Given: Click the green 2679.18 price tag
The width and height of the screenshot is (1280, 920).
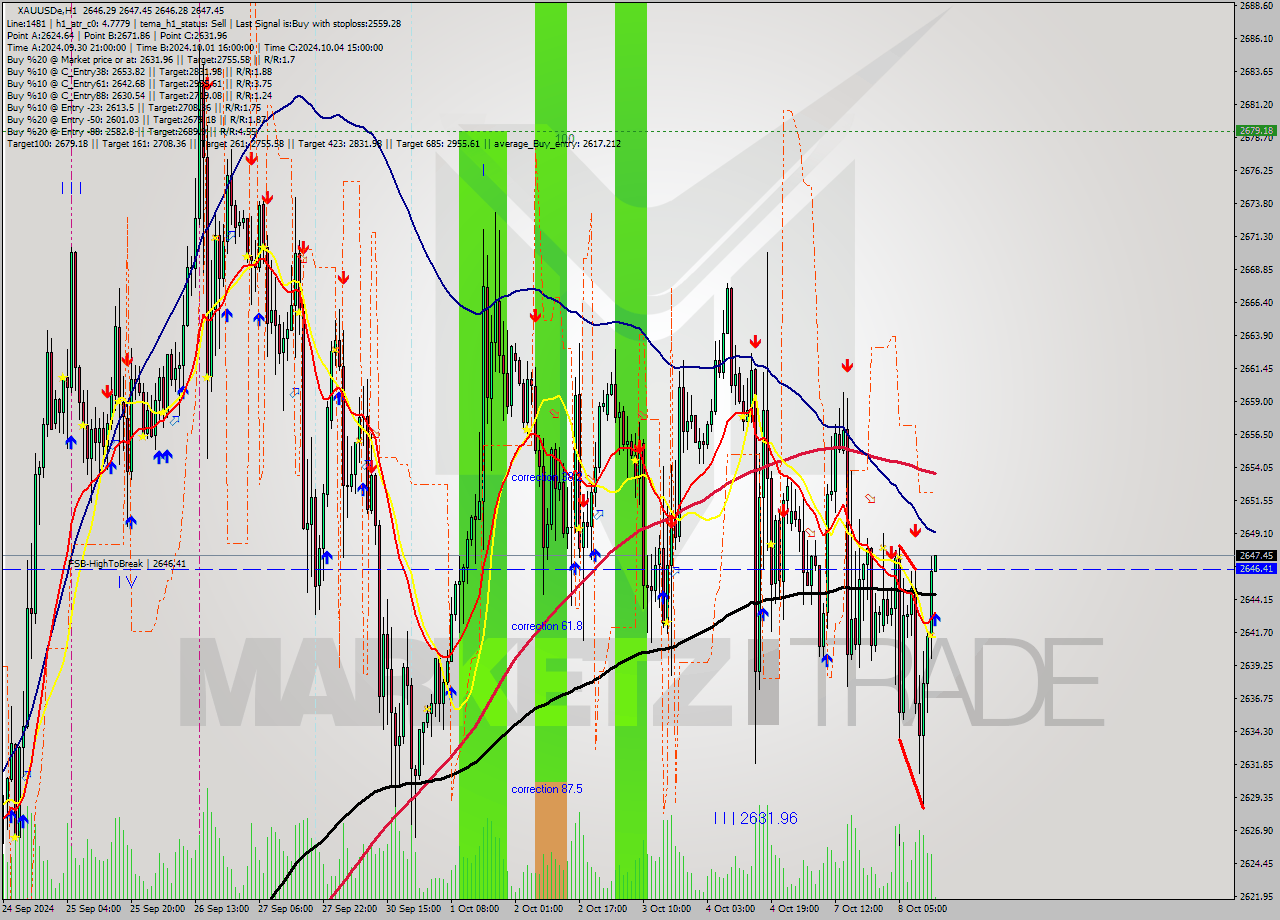Looking at the screenshot, I should 1255,130.
